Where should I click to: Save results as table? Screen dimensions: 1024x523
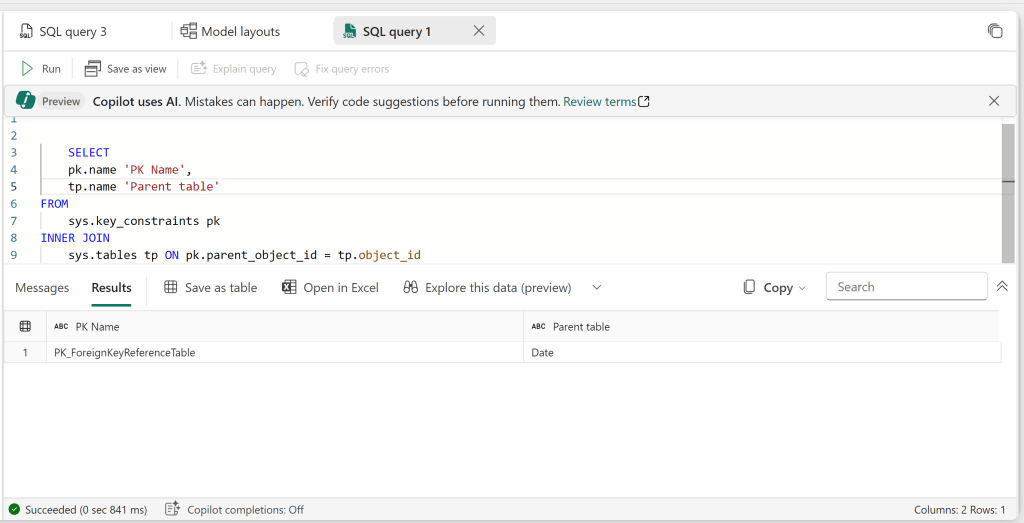[210, 288]
